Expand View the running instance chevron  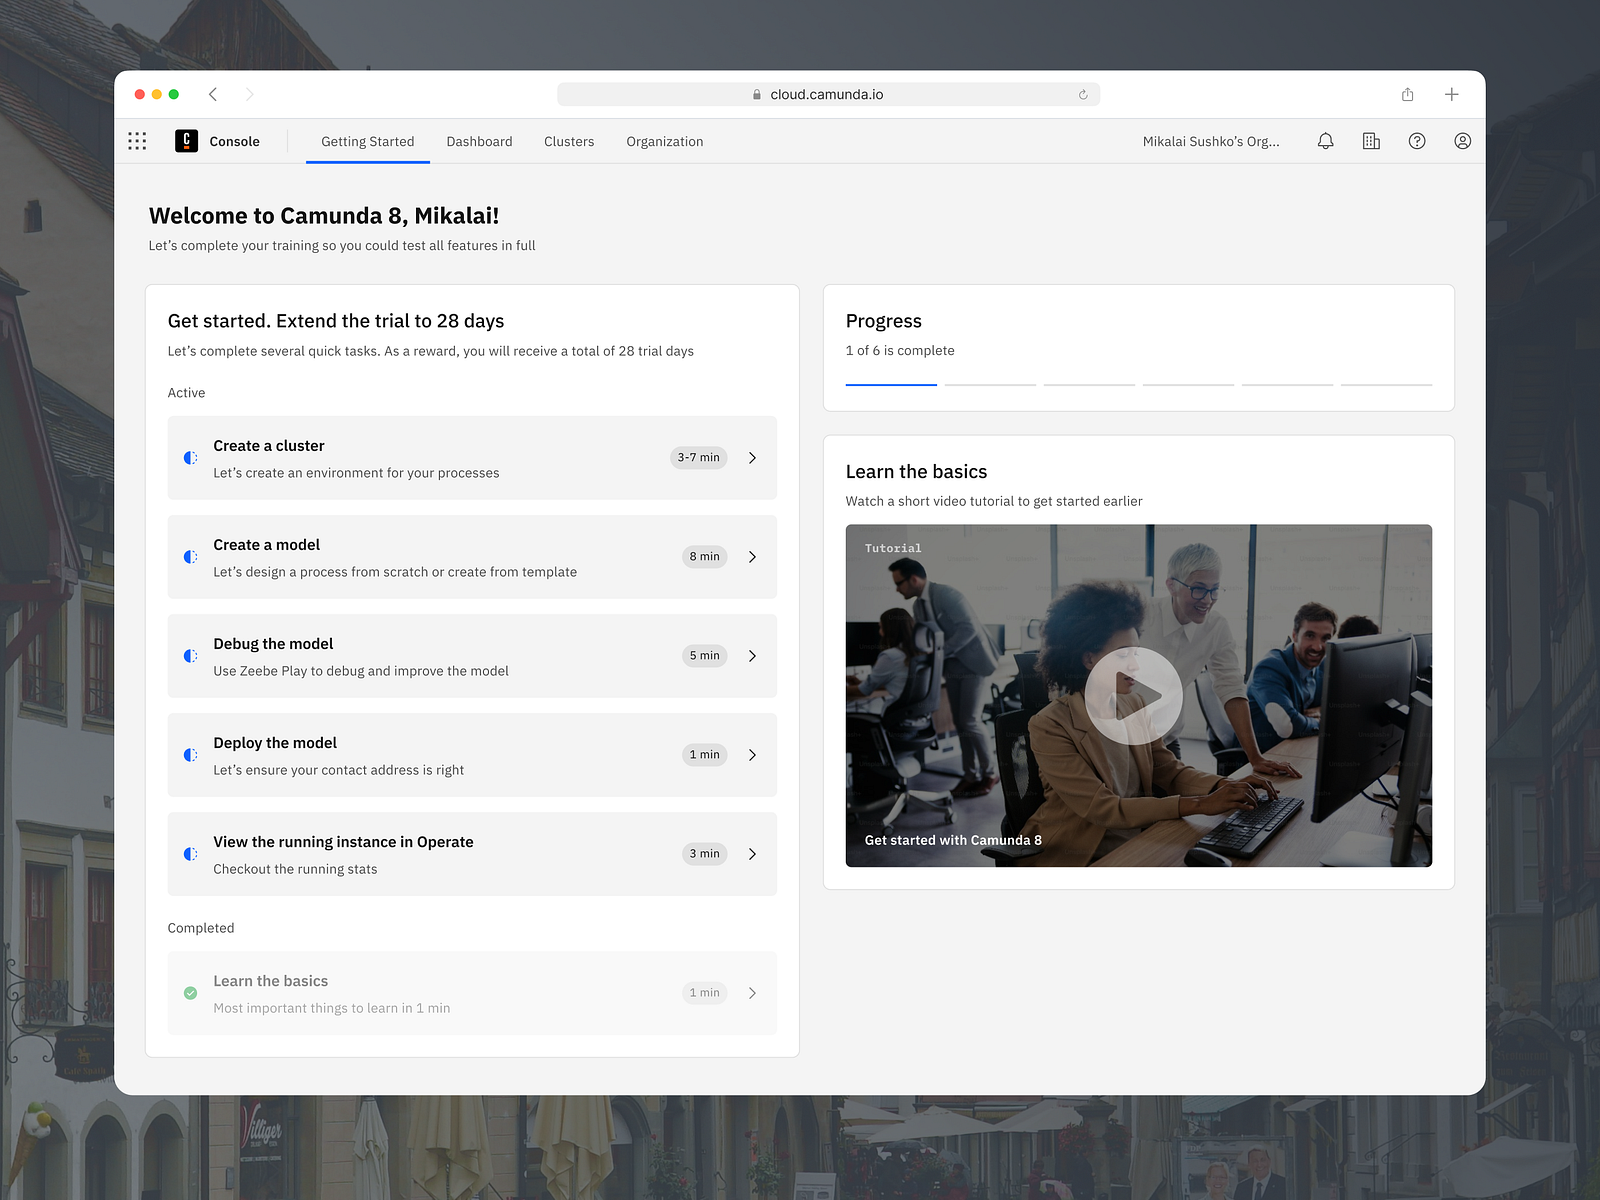[752, 854]
